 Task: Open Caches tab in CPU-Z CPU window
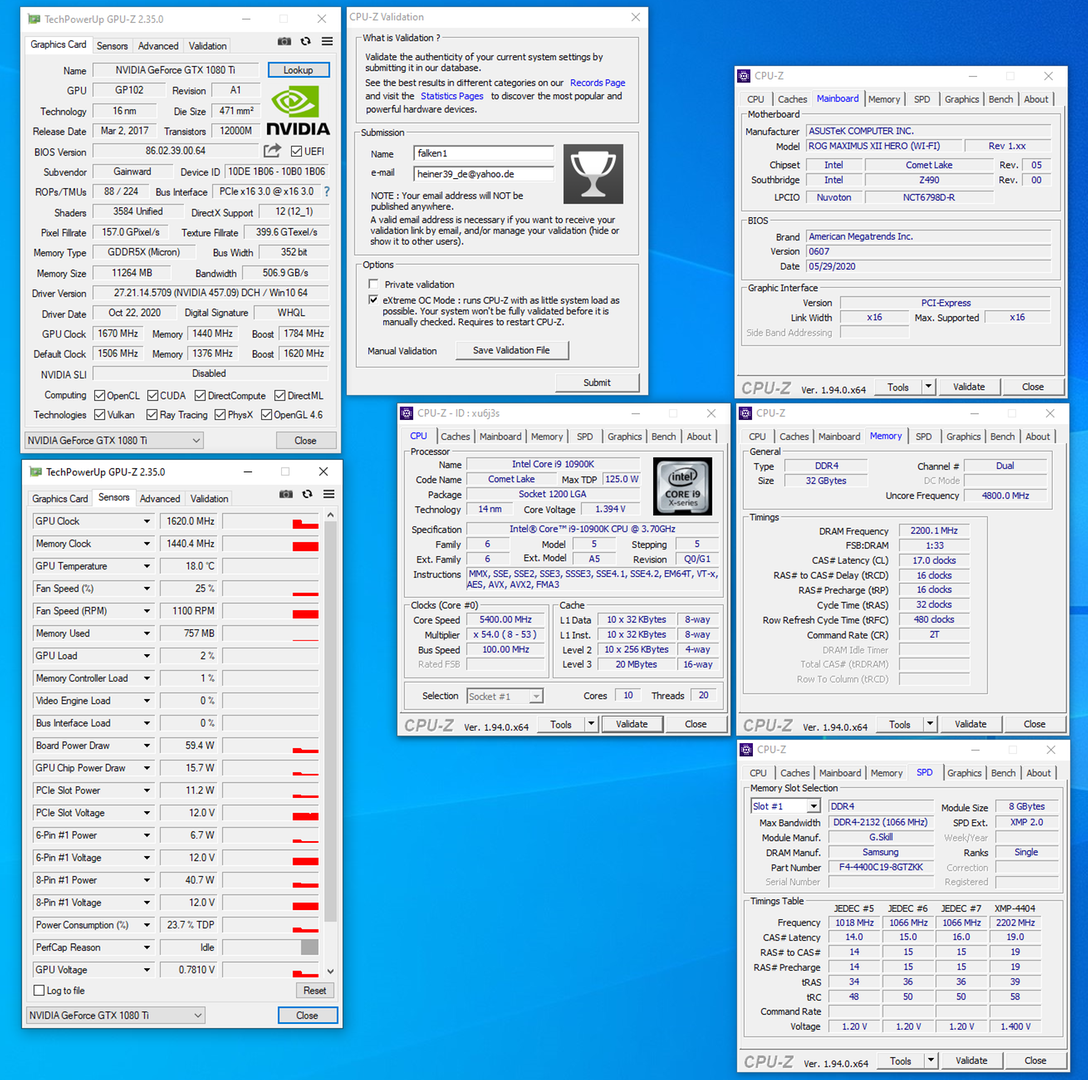click(455, 437)
